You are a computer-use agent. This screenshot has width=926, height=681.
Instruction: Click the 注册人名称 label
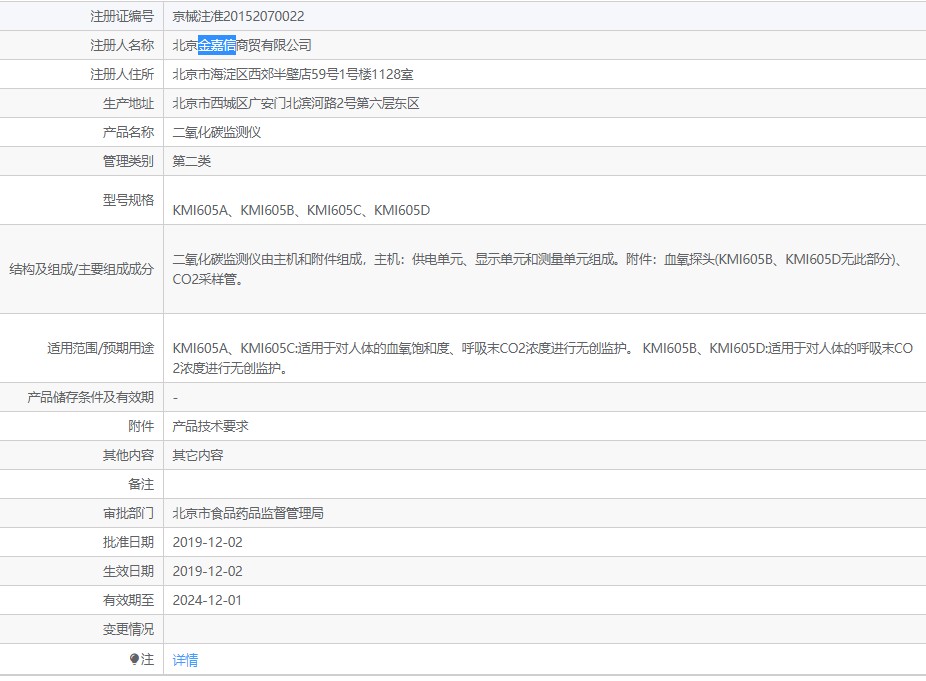coord(122,45)
